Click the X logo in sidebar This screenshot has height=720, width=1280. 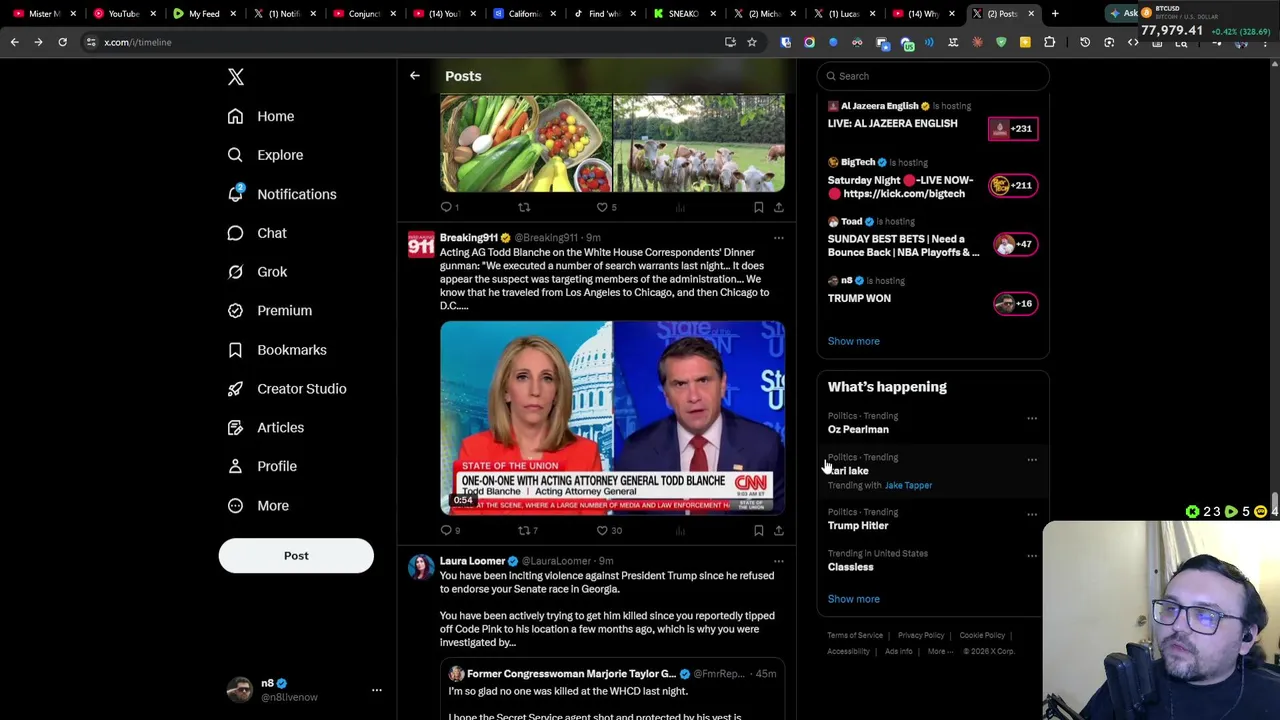click(235, 77)
